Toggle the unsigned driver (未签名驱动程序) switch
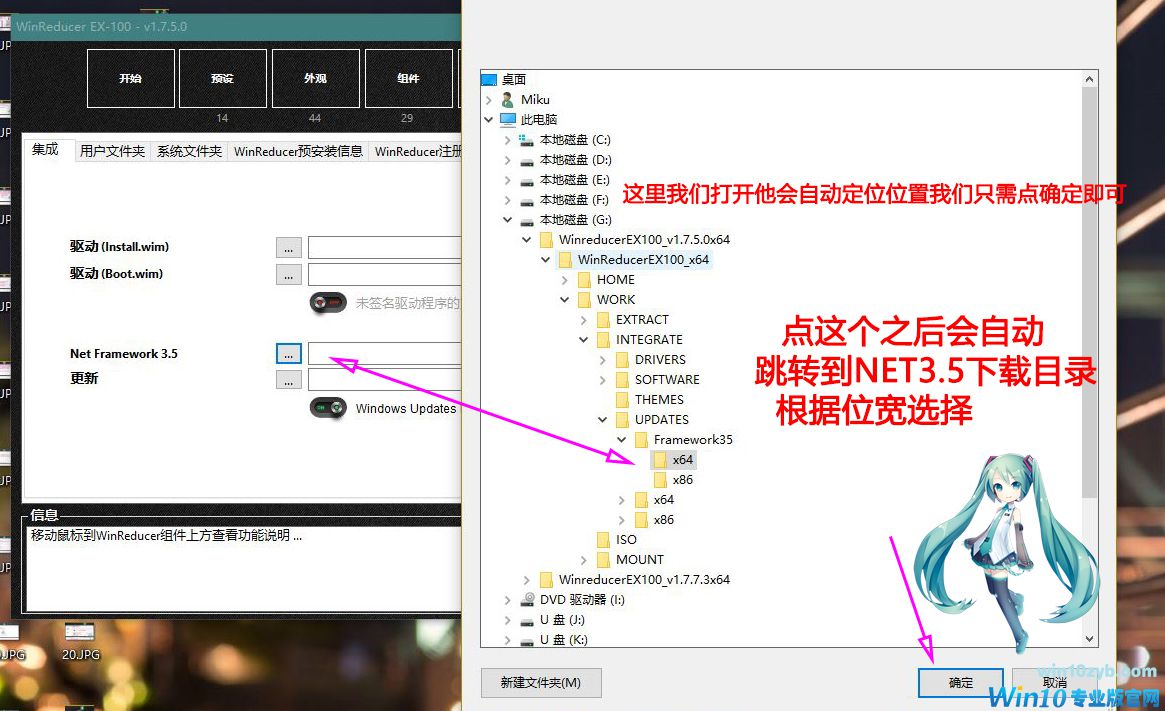Image resolution: width=1165 pixels, height=711 pixels. point(327,302)
